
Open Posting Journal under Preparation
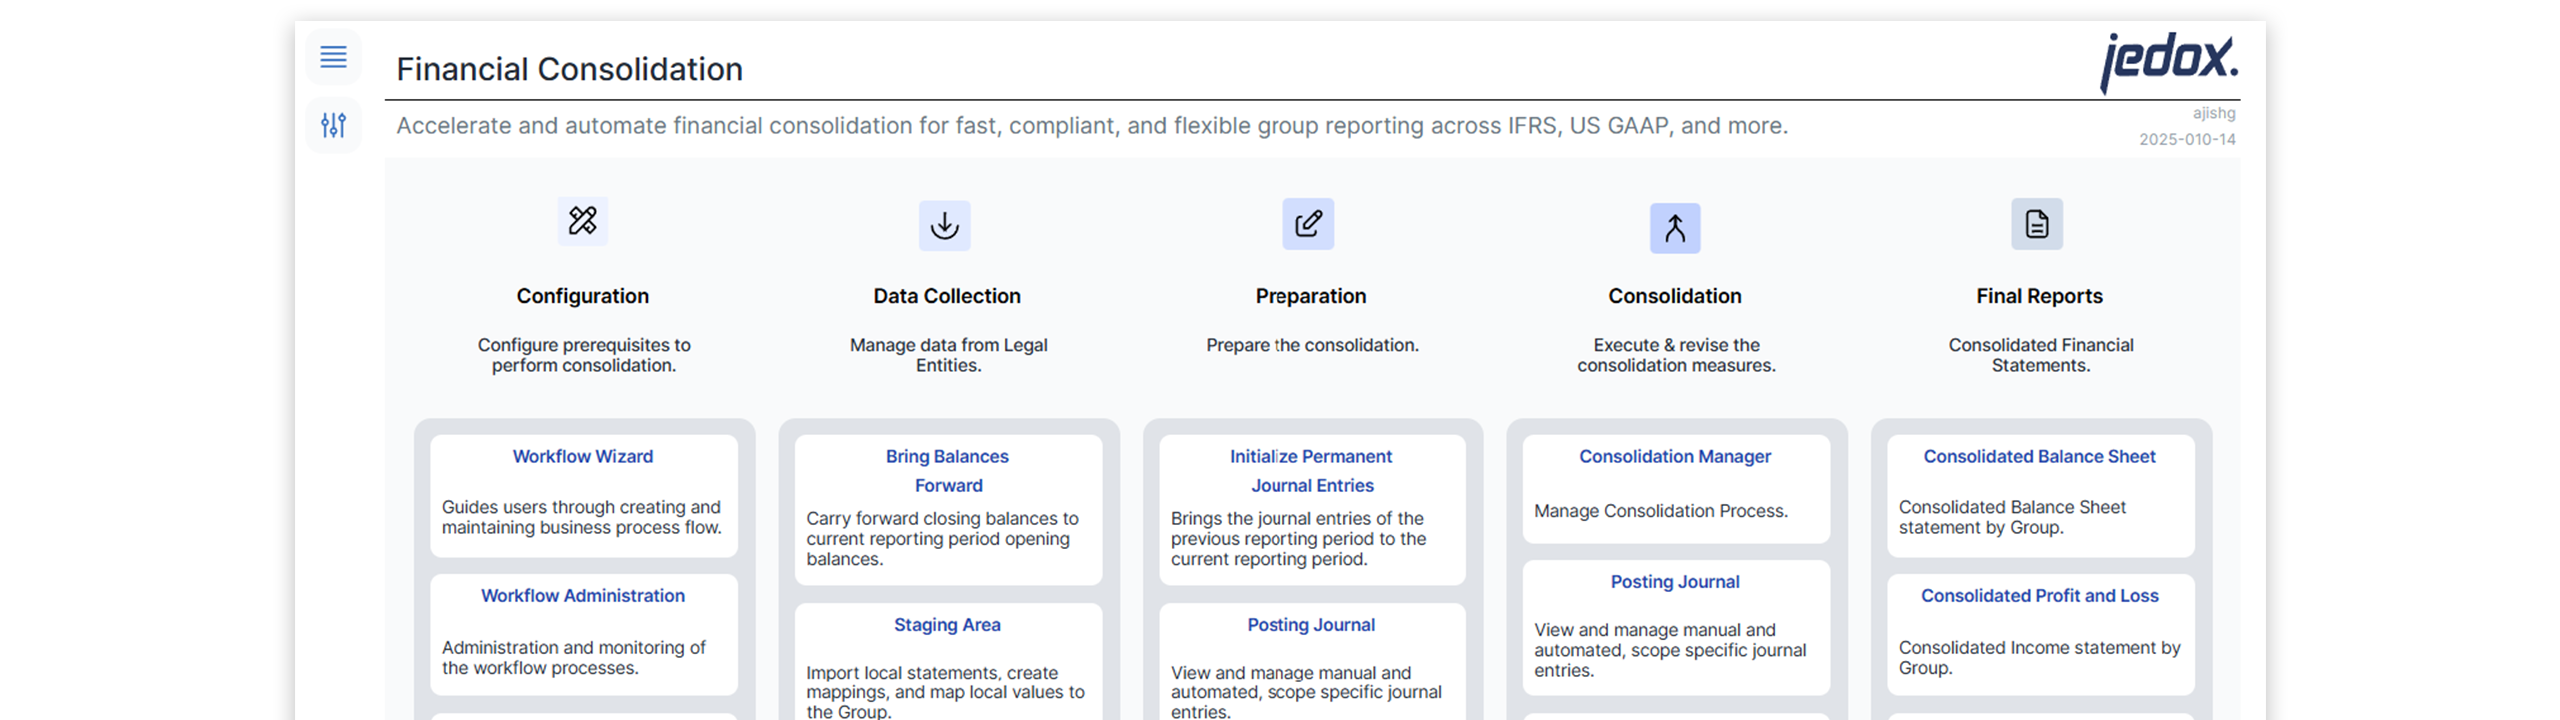click(1311, 625)
